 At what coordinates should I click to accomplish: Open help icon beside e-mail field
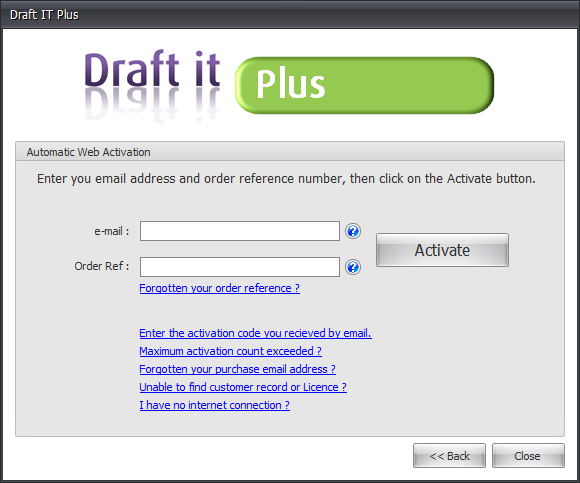(x=353, y=231)
